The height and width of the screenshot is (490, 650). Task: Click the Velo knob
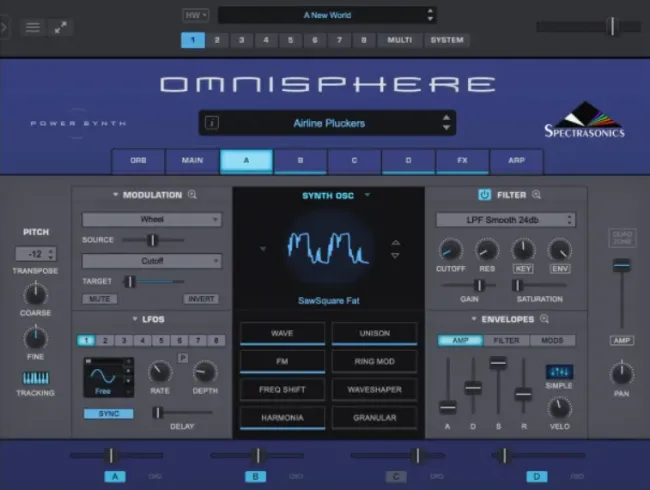[560, 408]
